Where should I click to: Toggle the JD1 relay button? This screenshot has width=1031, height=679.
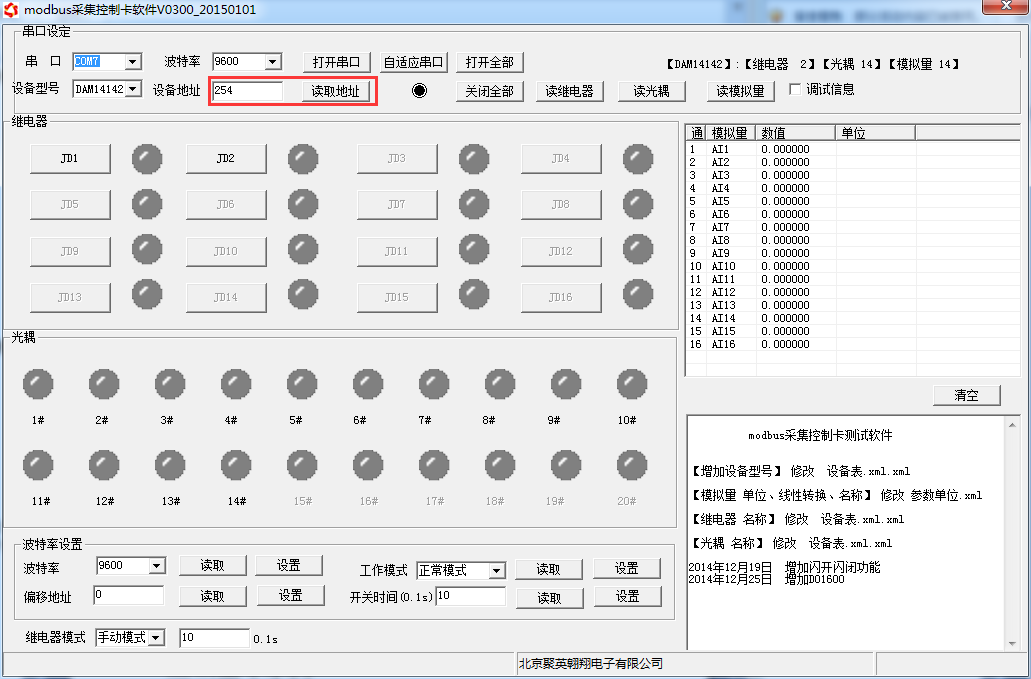tap(69, 159)
